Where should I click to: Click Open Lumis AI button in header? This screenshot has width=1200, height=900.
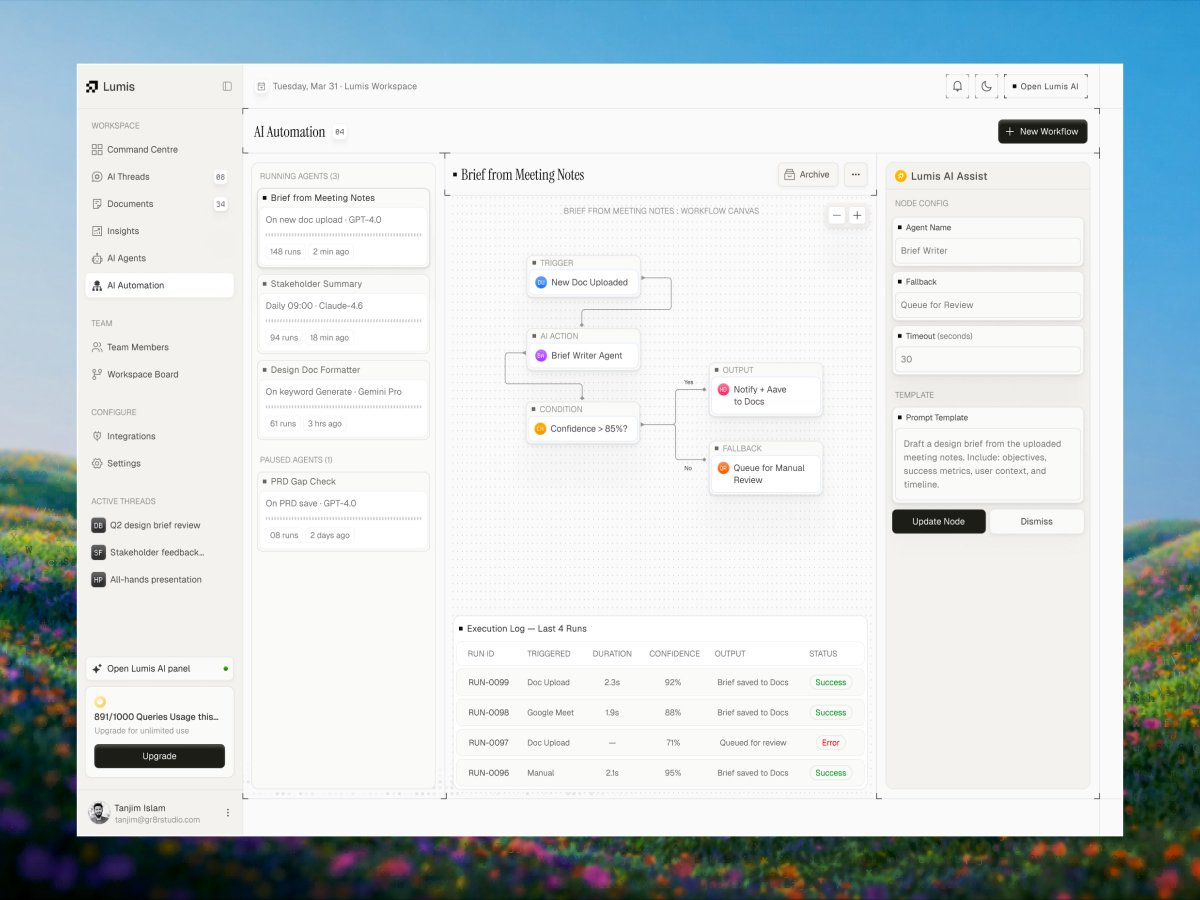click(1045, 86)
